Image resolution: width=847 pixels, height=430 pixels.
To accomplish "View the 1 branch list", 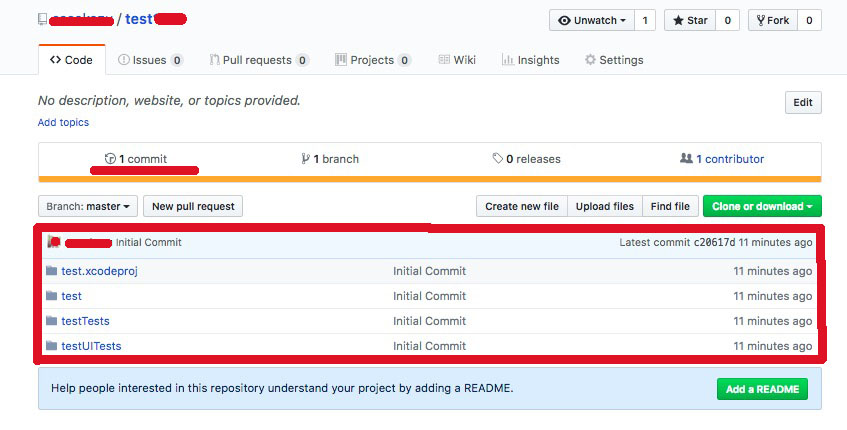I will [330, 159].
